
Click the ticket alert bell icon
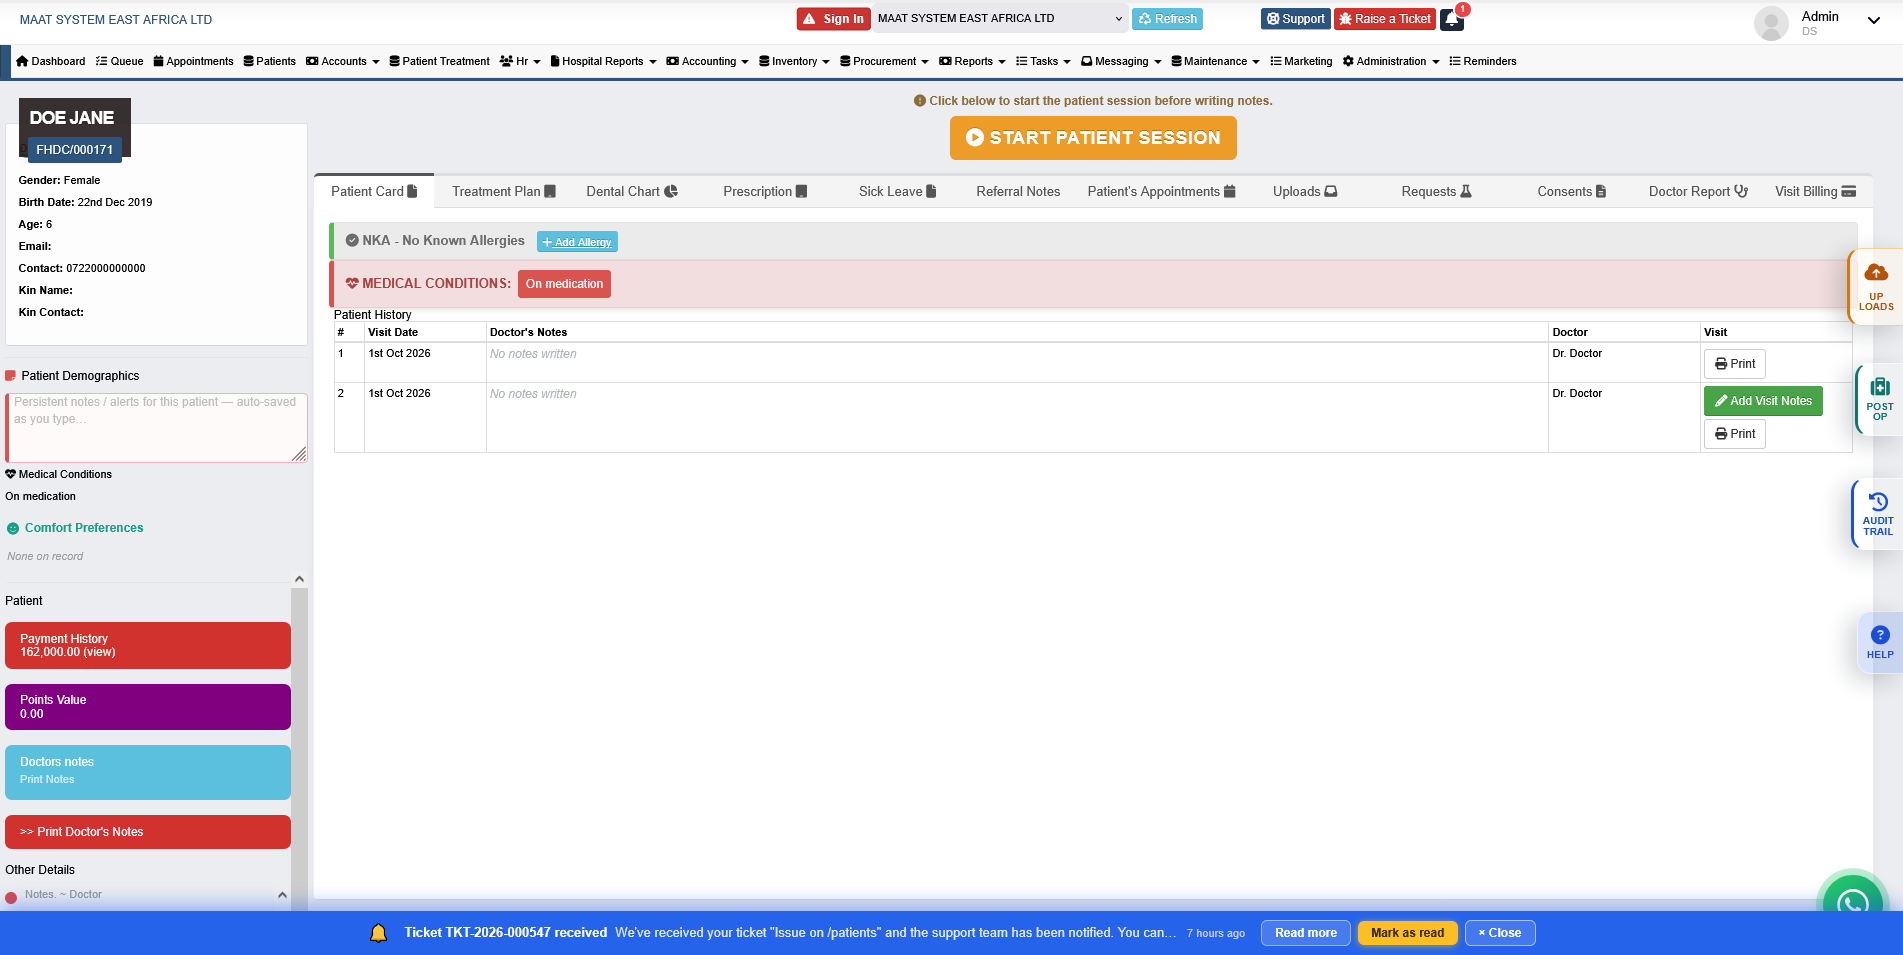(378, 933)
